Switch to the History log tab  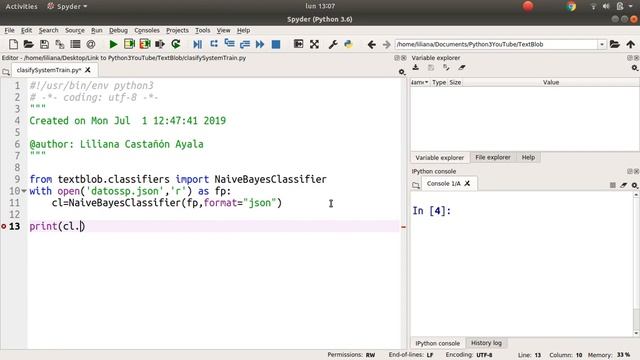point(486,343)
